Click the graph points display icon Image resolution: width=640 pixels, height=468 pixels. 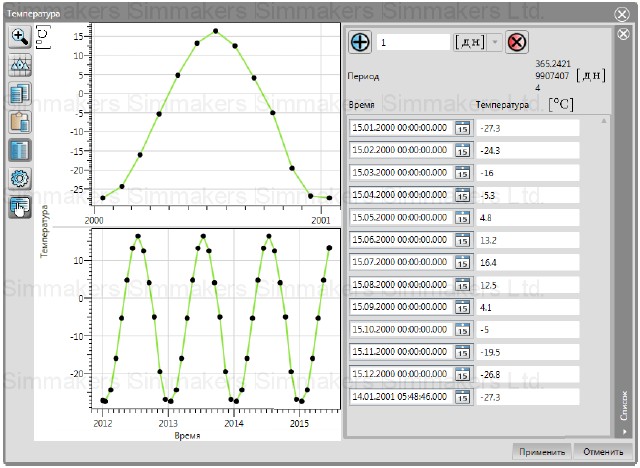[20, 65]
